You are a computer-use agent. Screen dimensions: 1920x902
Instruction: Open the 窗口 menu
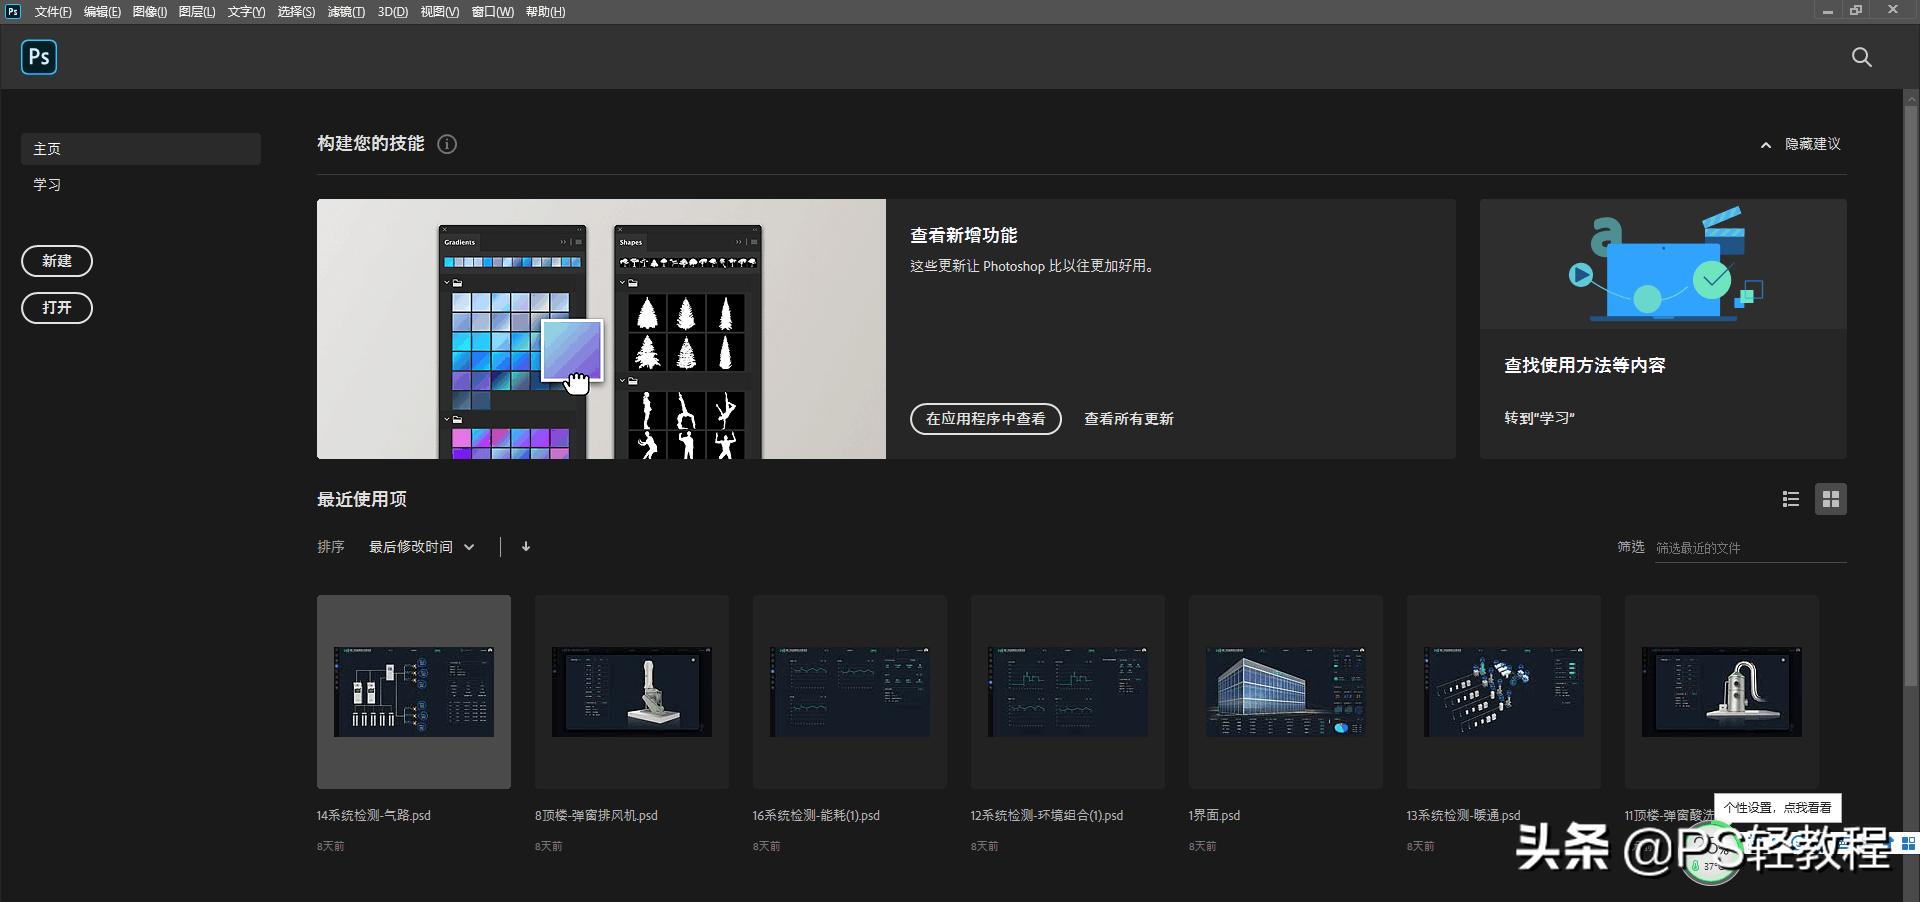[492, 11]
